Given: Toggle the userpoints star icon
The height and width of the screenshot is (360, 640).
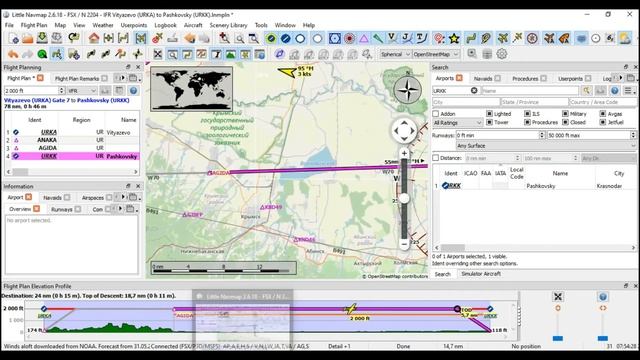Looking at the screenshot, I should 454,38.
